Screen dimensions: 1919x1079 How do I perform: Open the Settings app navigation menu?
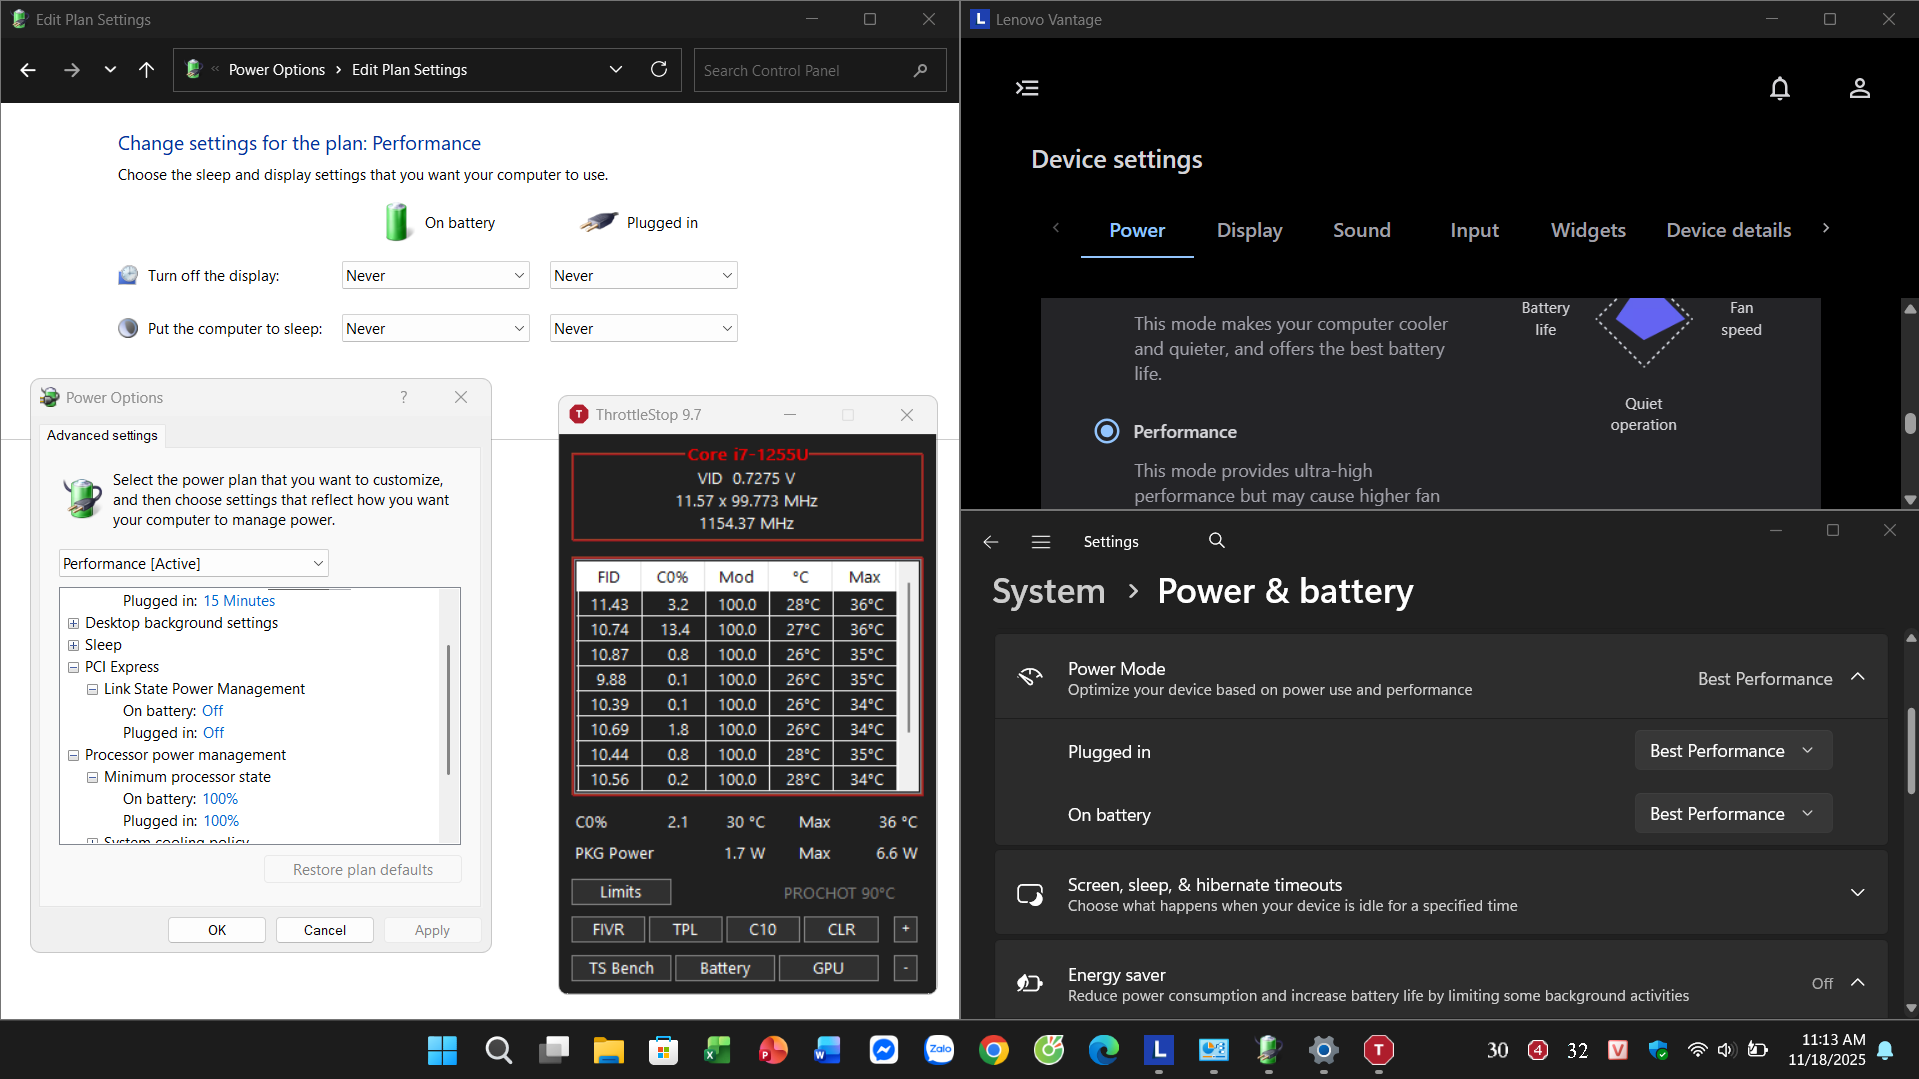[1041, 541]
